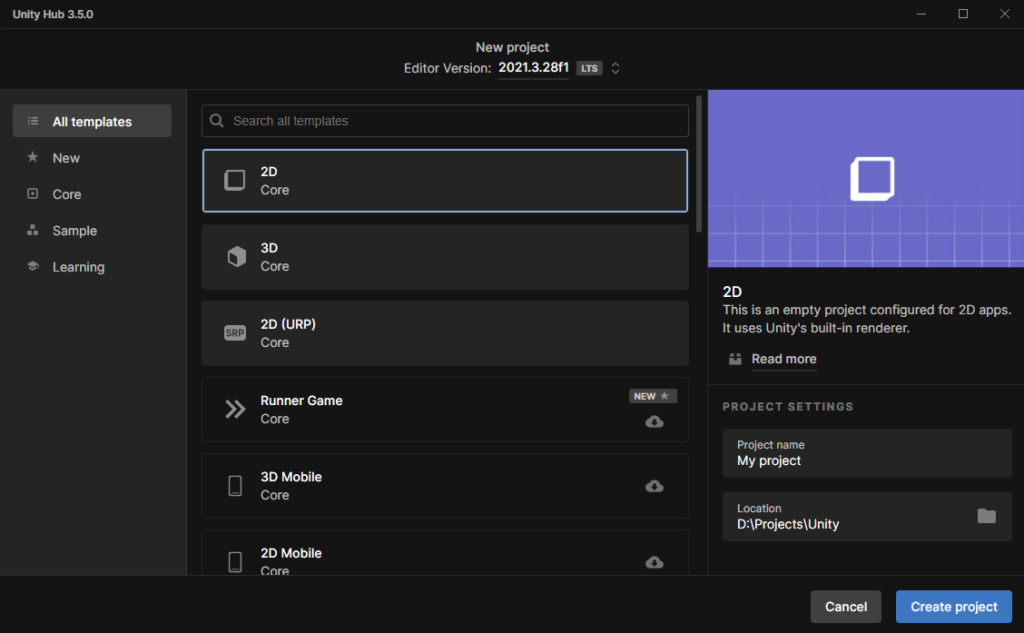Image resolution: width=1024 pixels, height=633 pixels.
Task: Click the list icon beside All templates
Action: coord(33,121)
